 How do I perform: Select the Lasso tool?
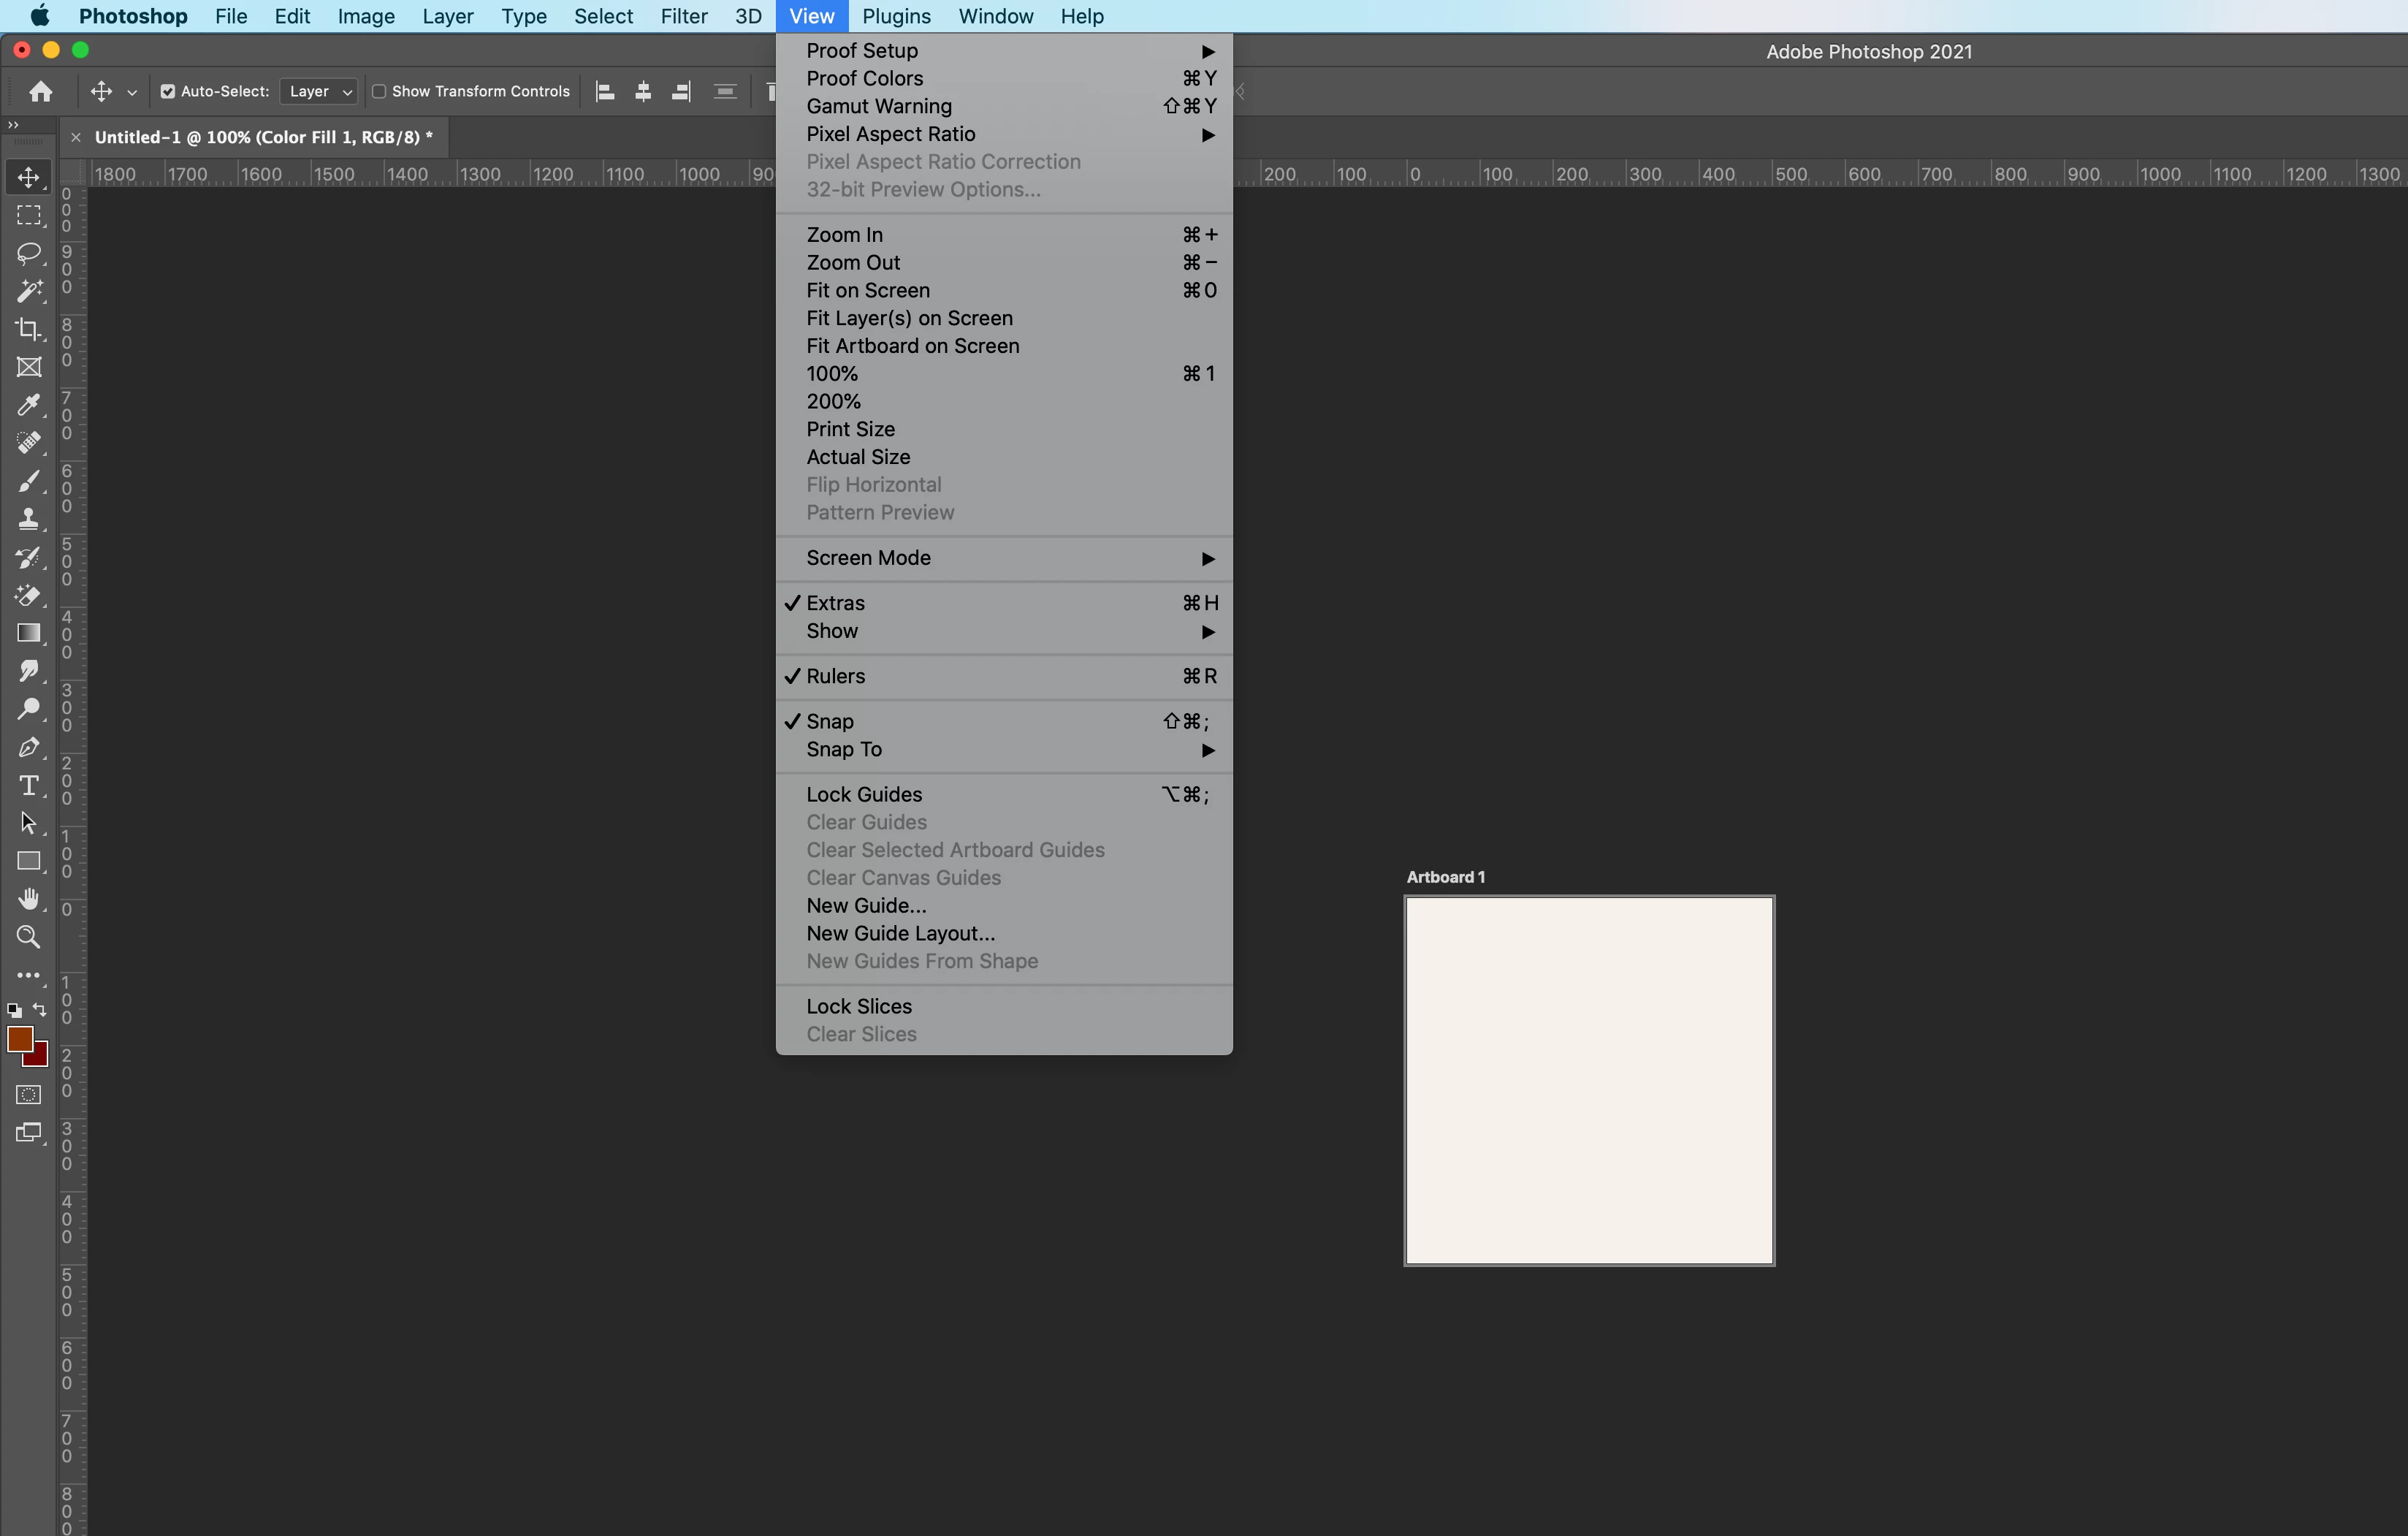coord(28,253)
